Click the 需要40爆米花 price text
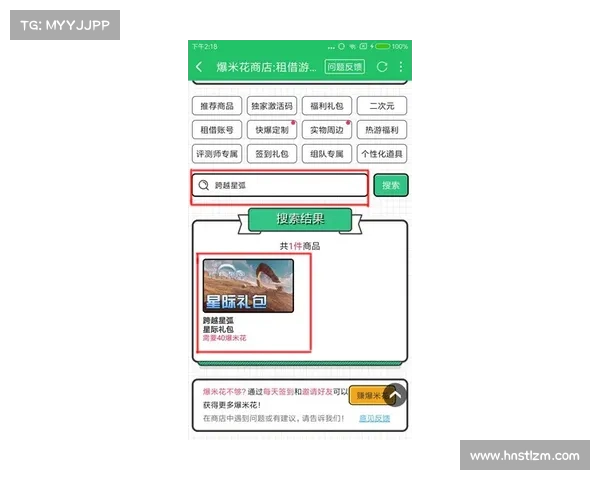 click(x=225, y=338)
